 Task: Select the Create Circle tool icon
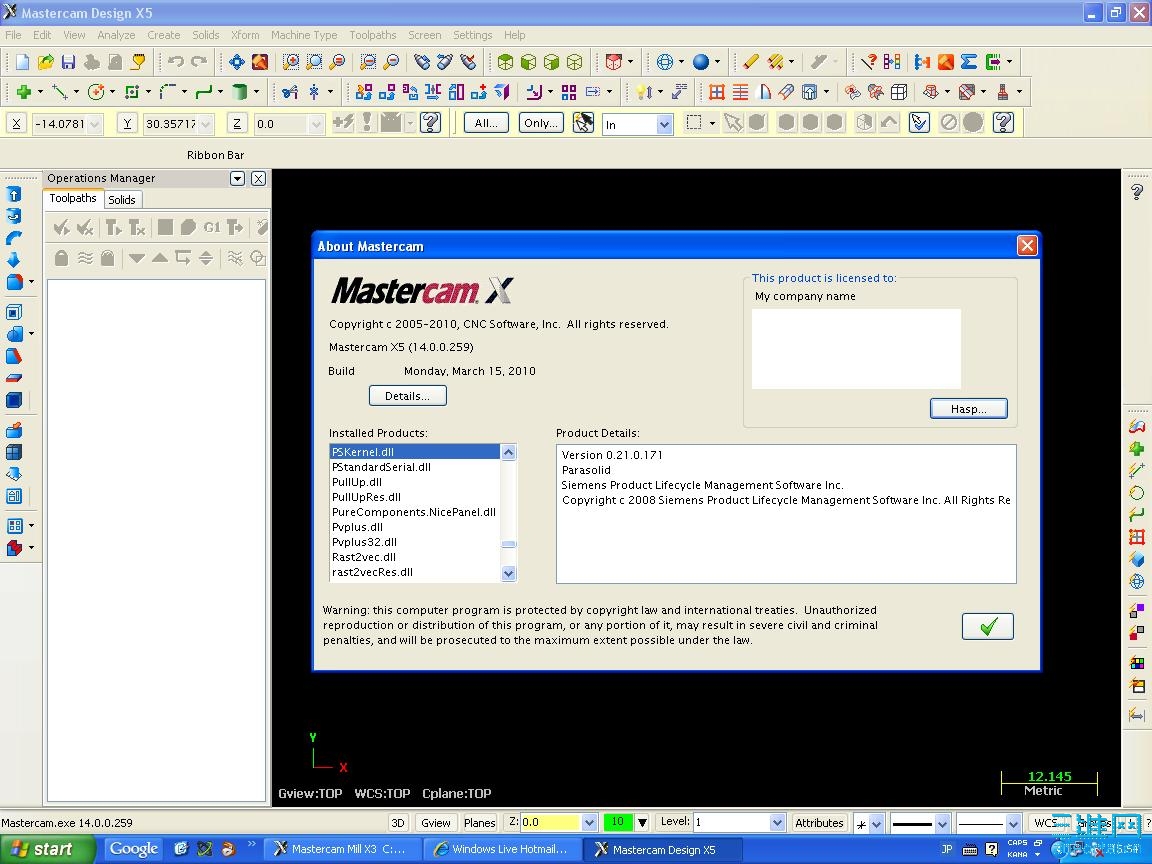(96, 92)
